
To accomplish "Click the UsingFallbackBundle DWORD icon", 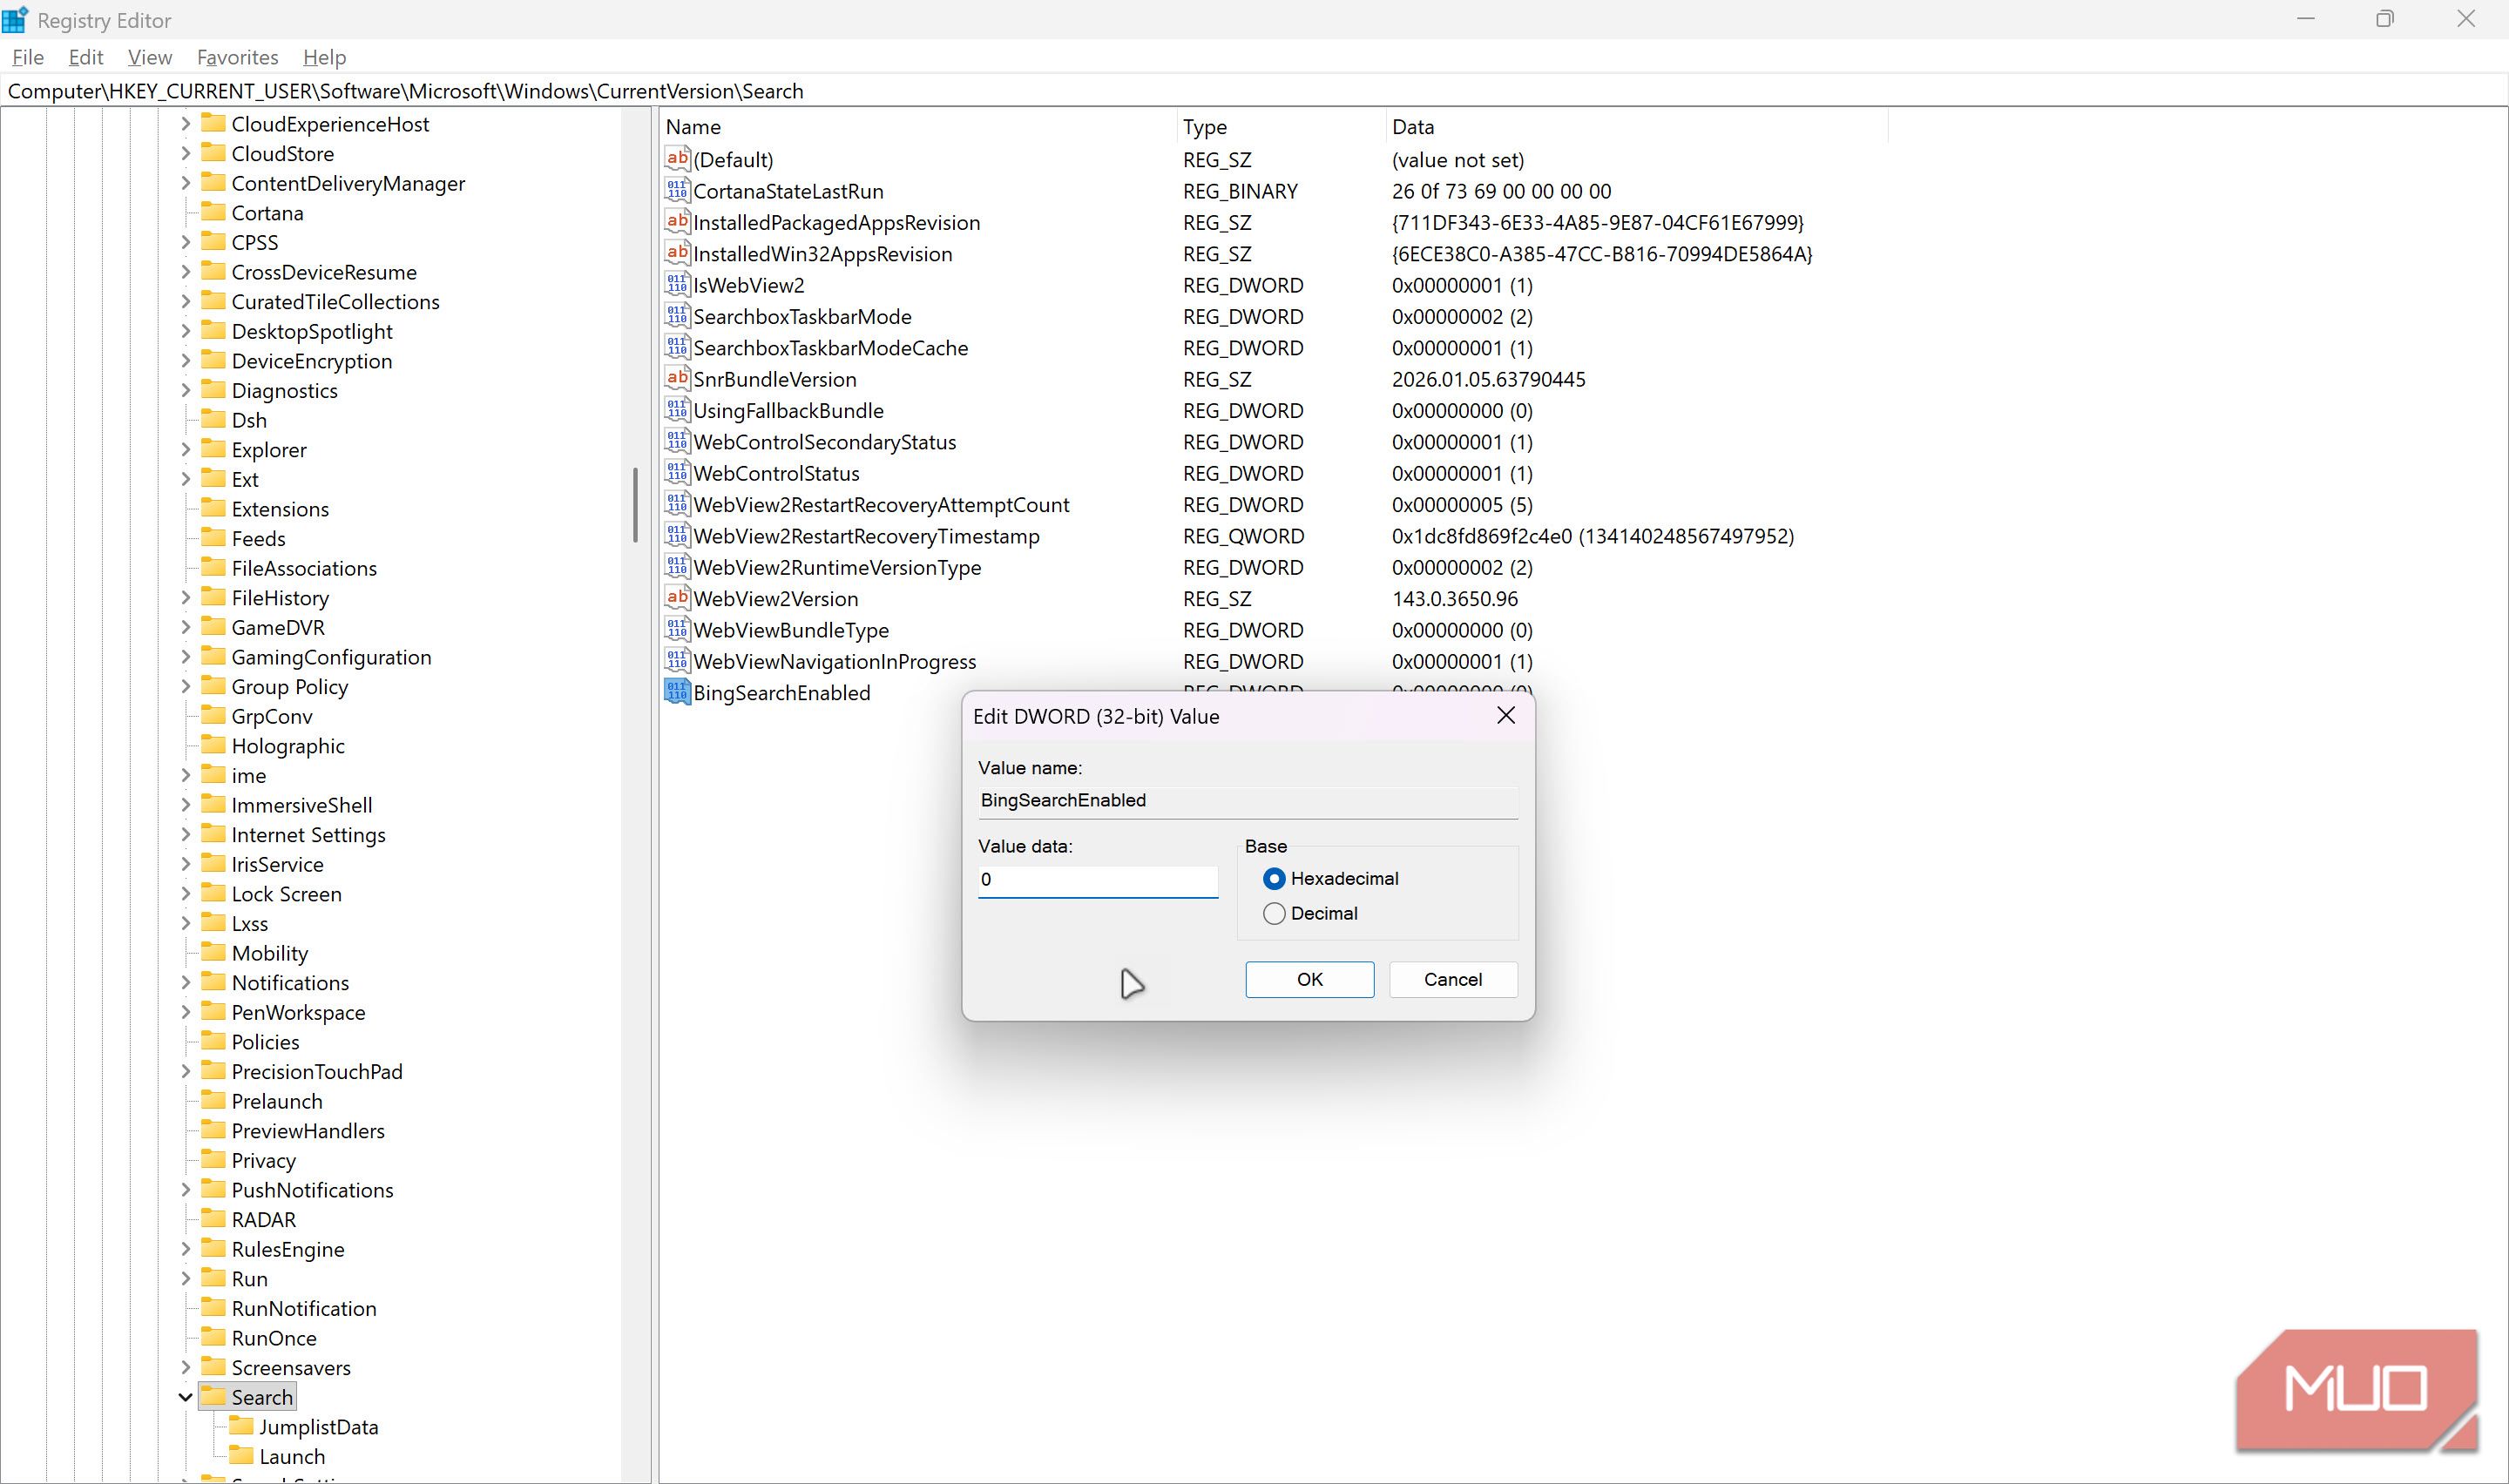I will (677, 410).
